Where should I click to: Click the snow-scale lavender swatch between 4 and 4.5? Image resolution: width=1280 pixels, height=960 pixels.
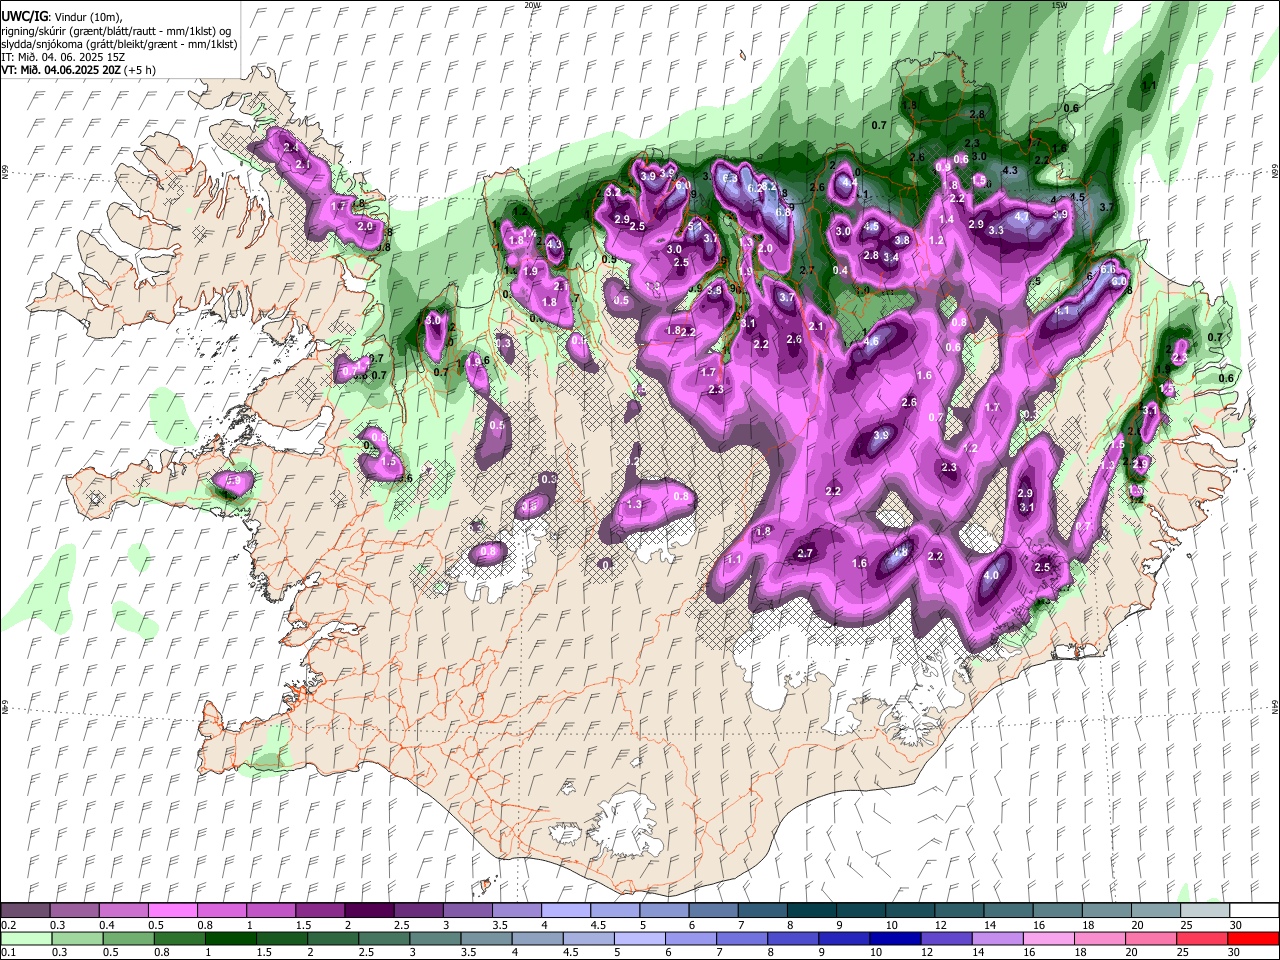point(566,910)
